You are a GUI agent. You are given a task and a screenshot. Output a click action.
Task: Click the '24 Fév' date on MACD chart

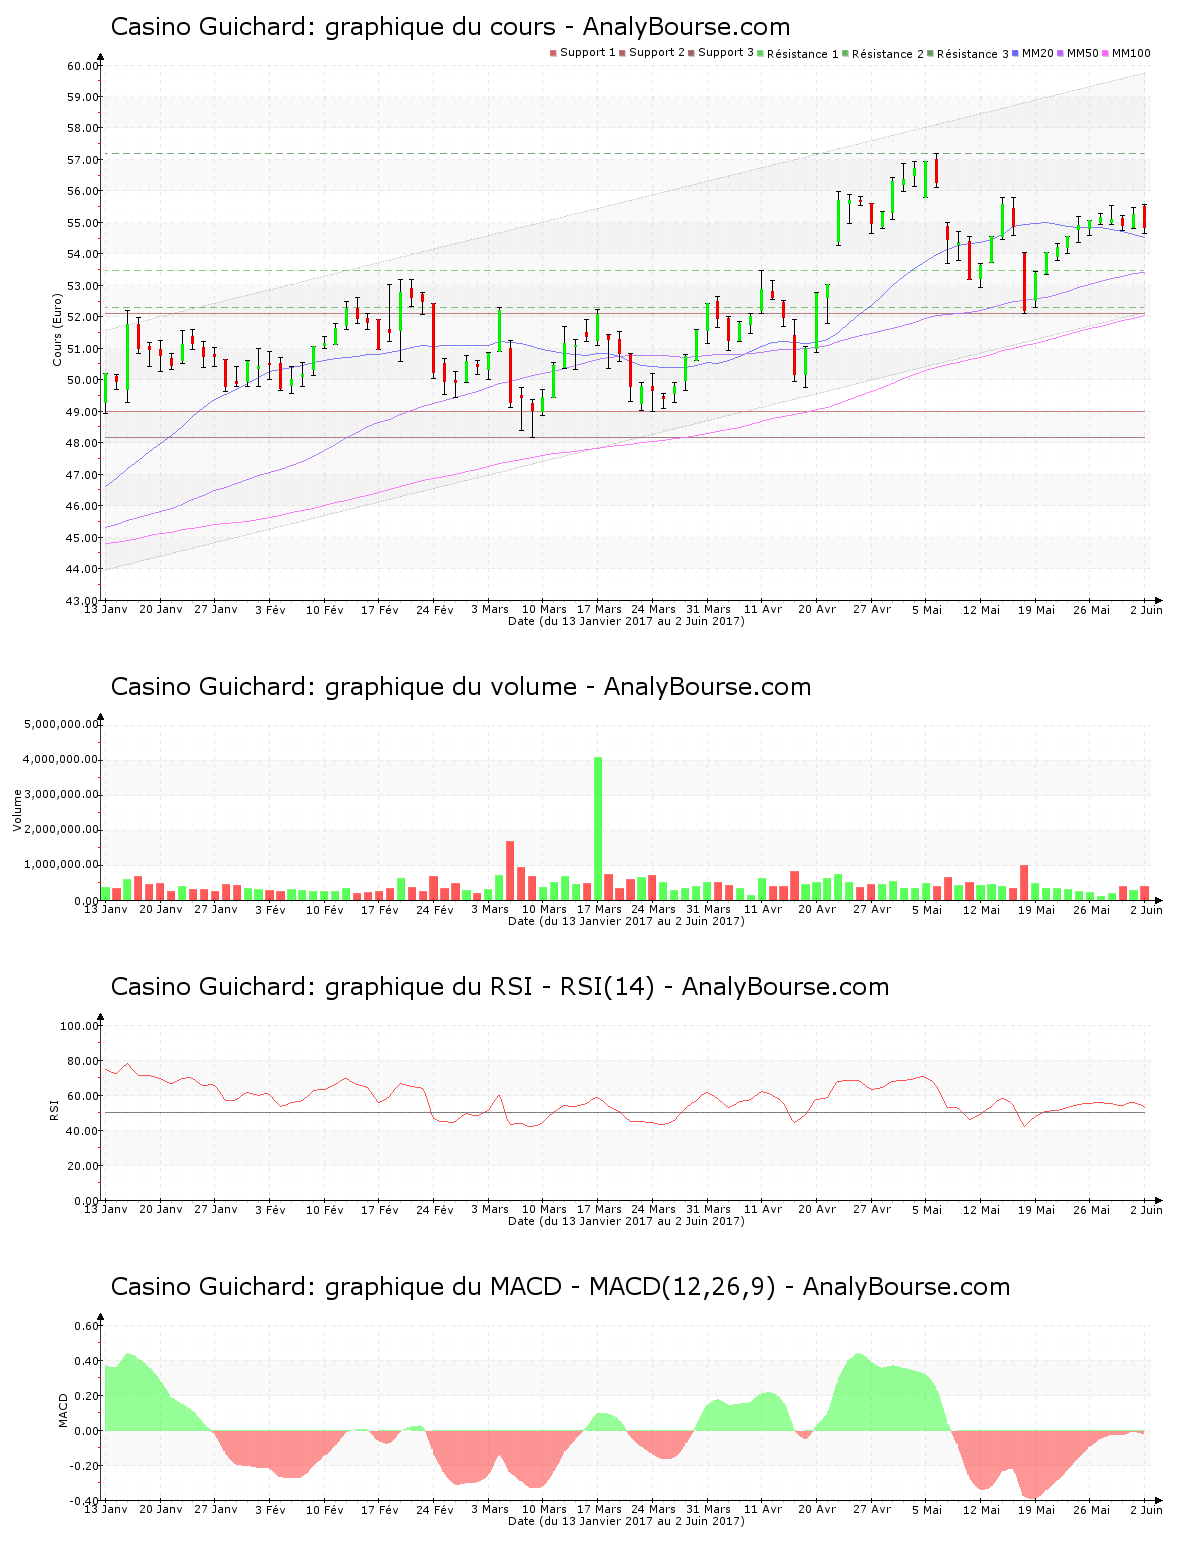(x=434, y=1509)
